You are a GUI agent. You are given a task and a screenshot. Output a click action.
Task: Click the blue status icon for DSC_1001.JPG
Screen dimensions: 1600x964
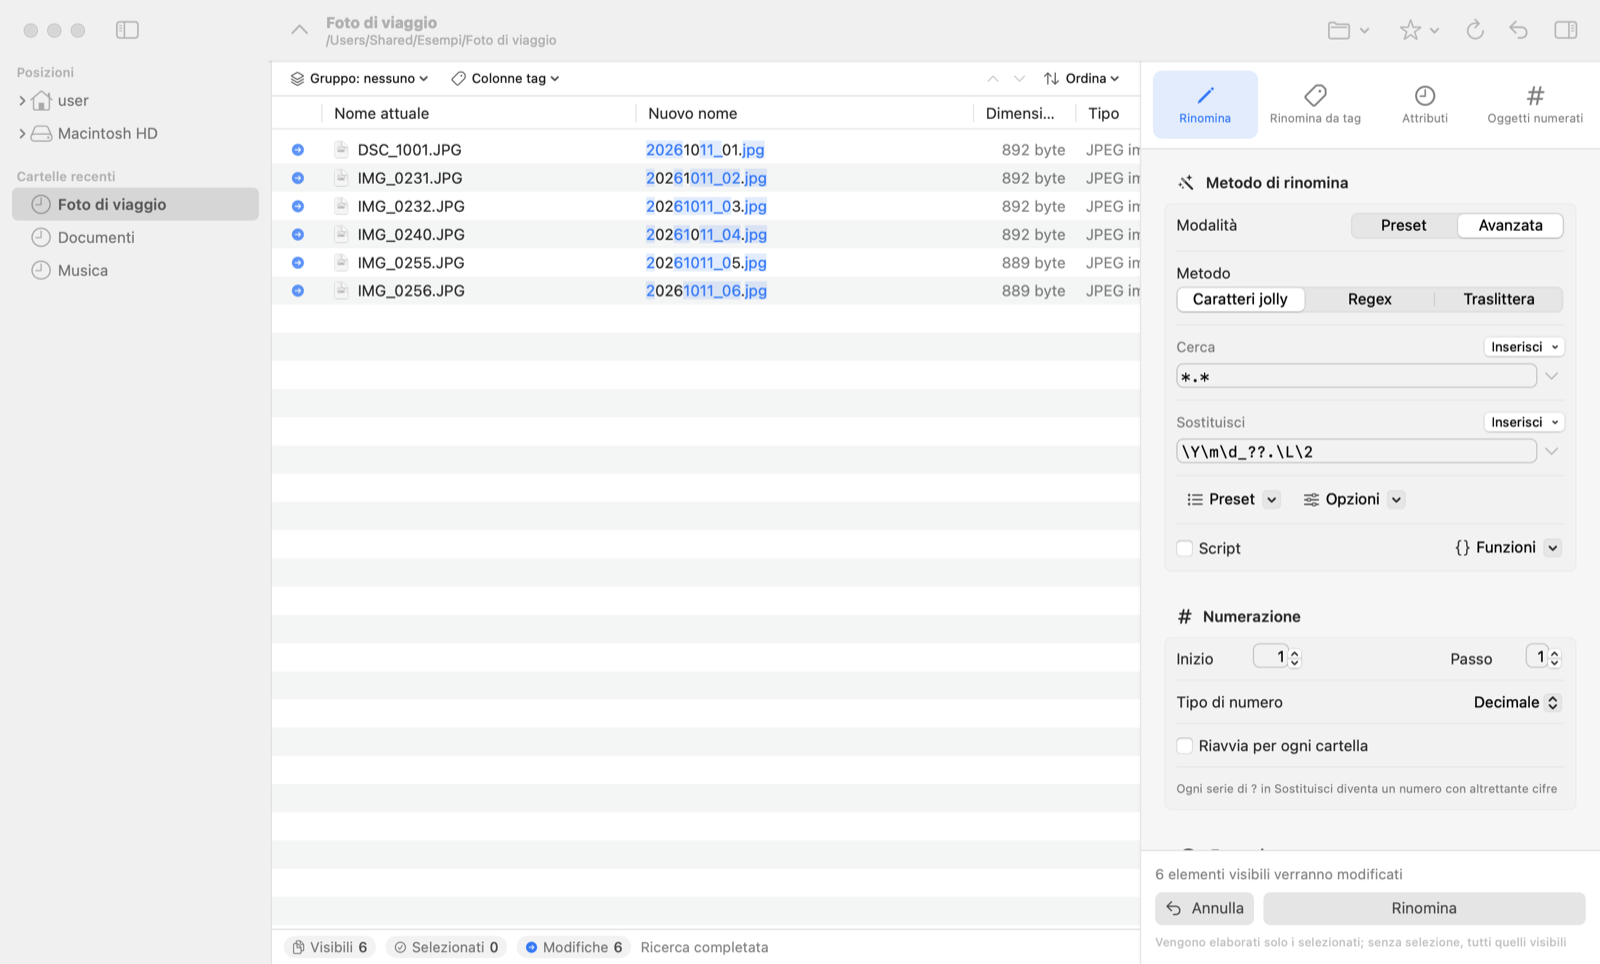click(298, 150)
